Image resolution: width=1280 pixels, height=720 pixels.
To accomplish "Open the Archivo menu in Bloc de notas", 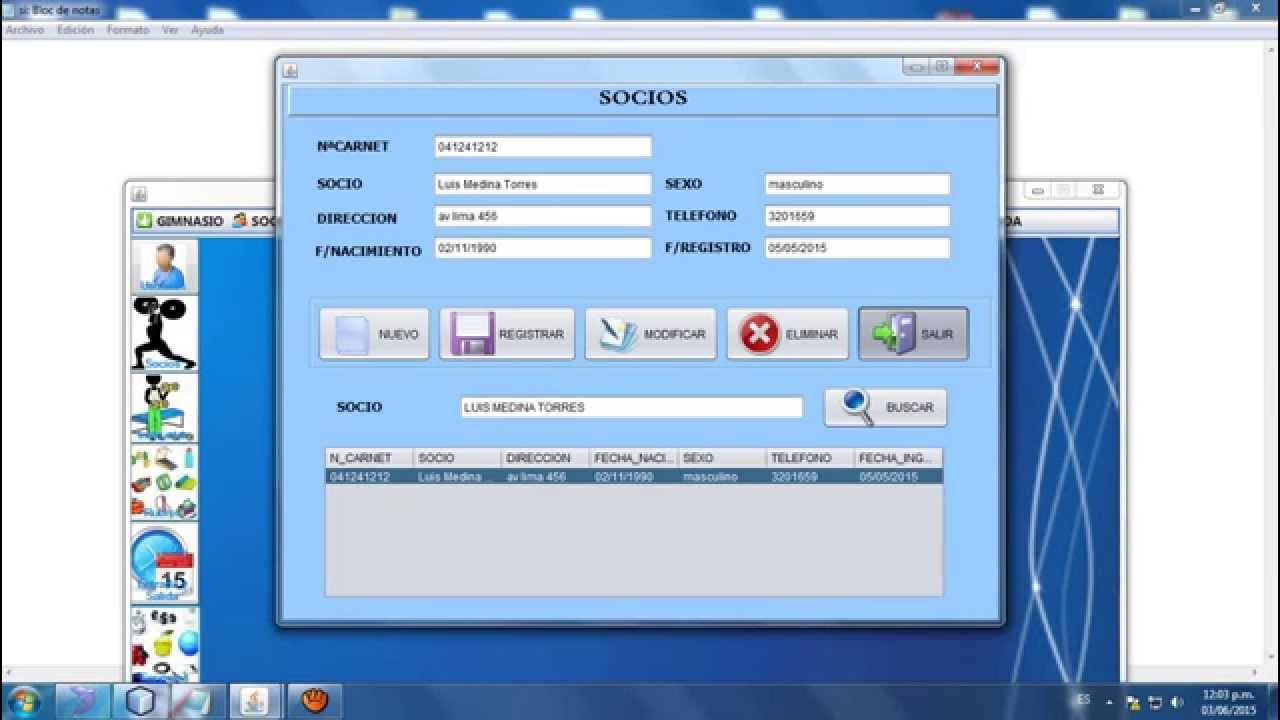I will [x=24, y=30].
